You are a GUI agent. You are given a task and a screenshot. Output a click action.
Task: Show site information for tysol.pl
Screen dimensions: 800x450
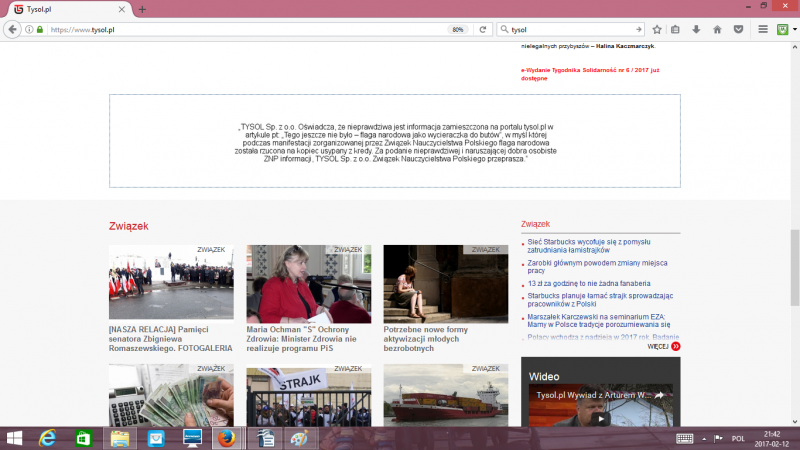pos(29,30)
